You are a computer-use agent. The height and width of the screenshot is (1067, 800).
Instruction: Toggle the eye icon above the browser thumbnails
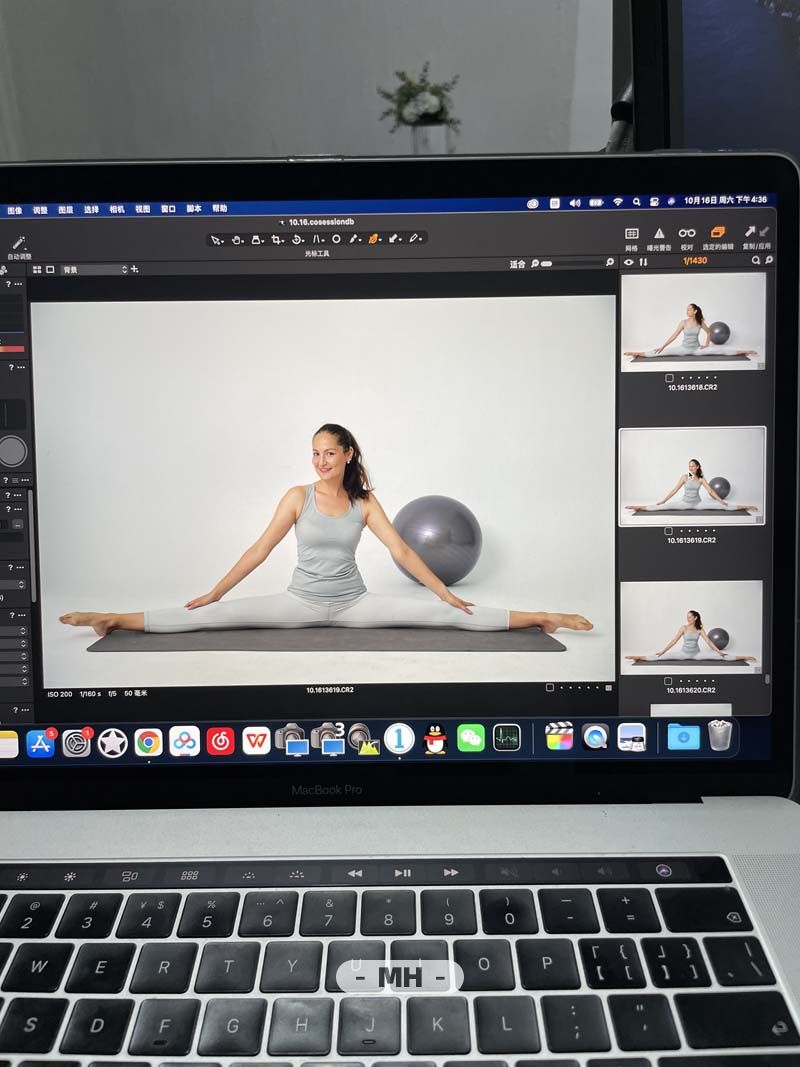tap(629, 262)
